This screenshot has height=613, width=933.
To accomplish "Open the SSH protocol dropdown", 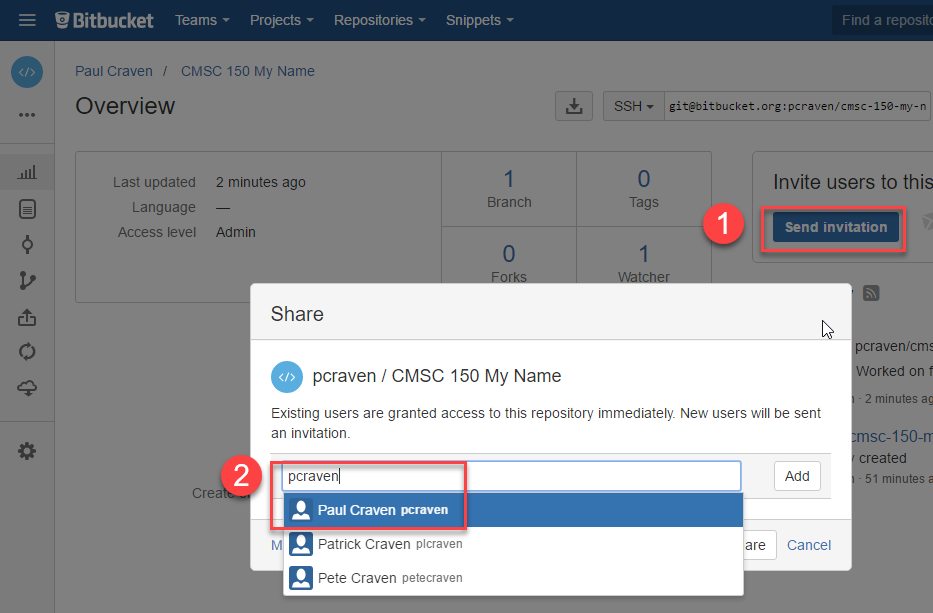I will point(634,106).
